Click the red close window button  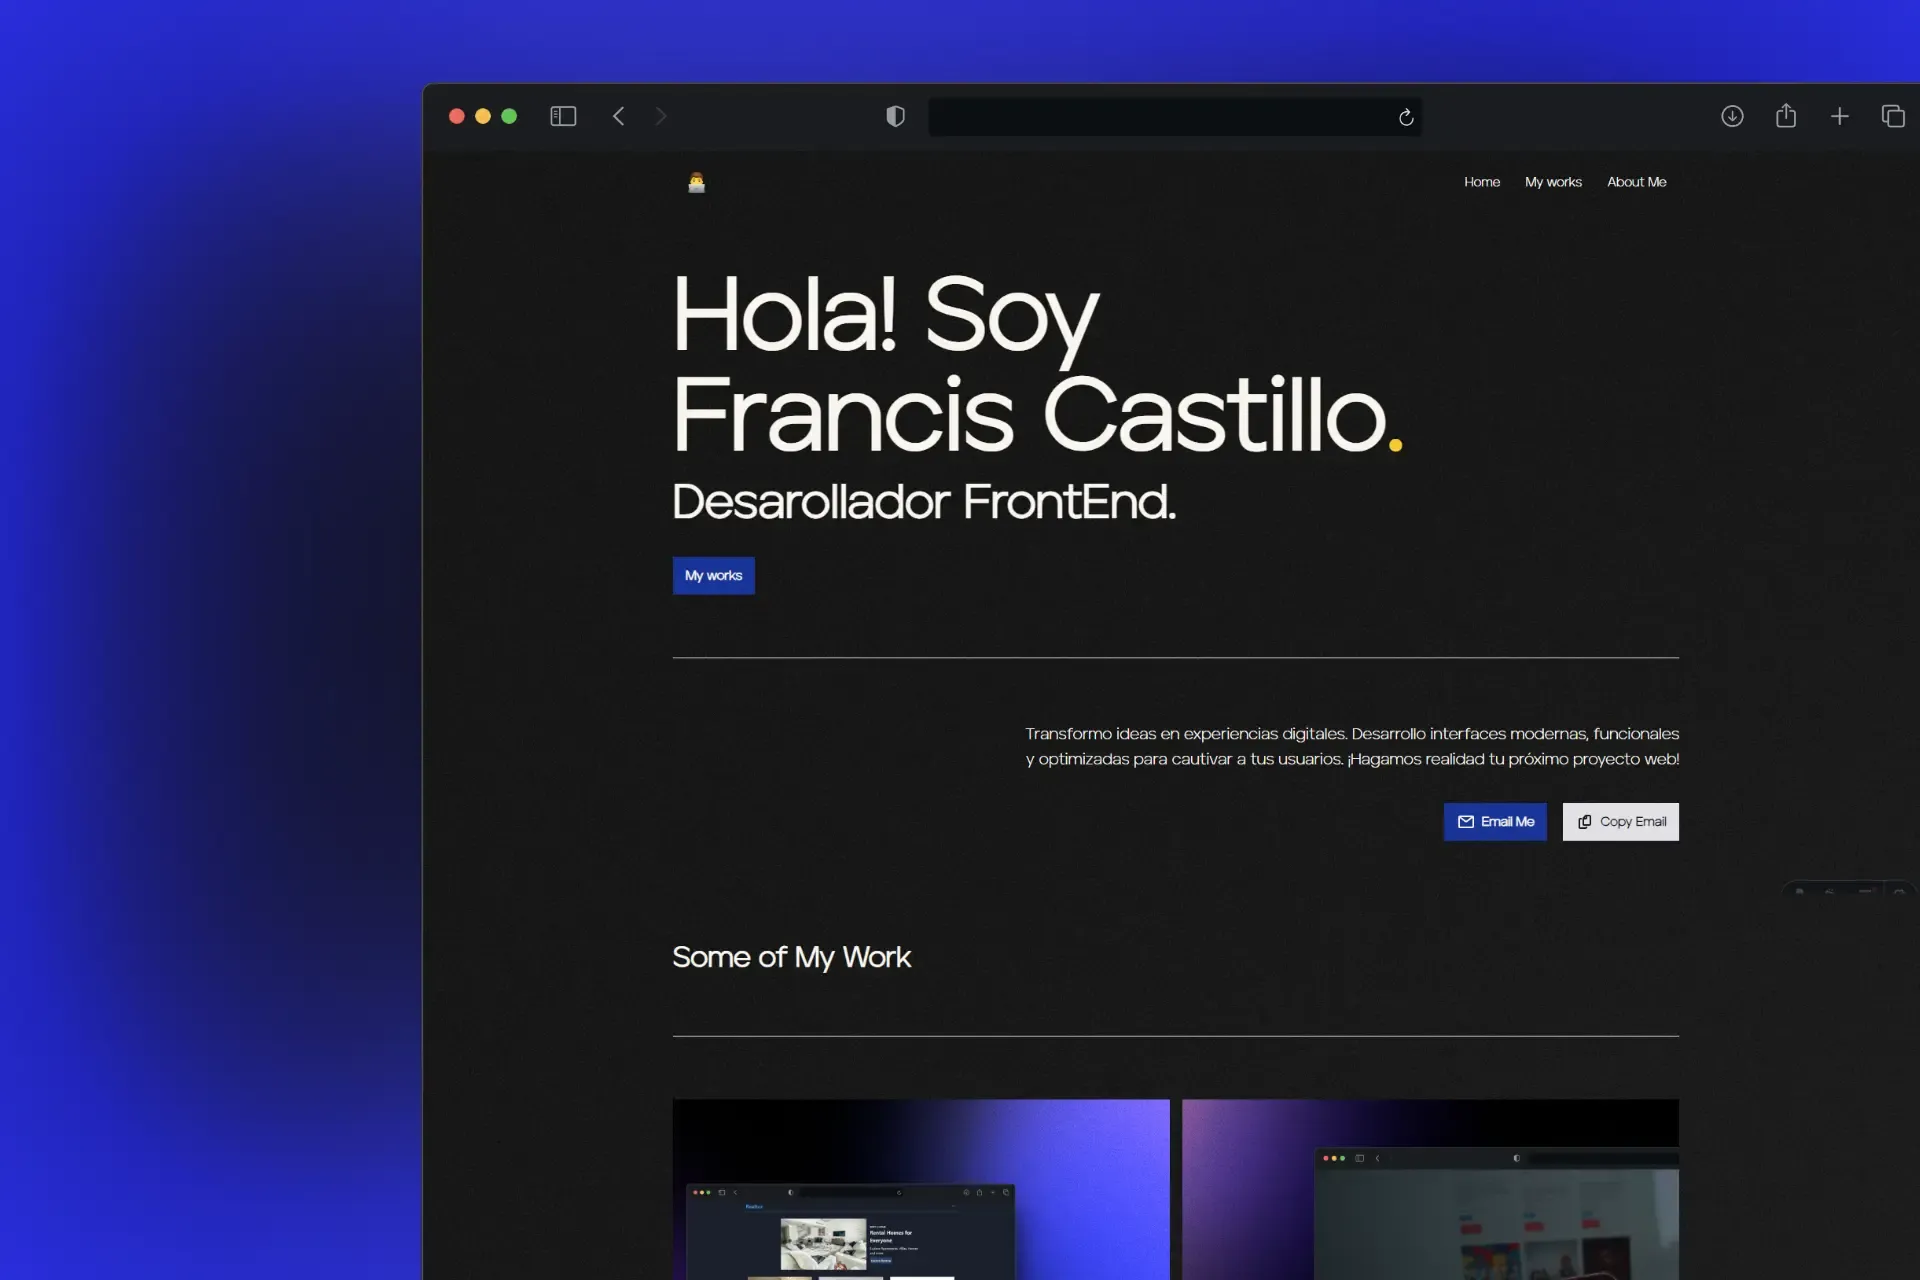pyautogui.click(x=456, y=116)
